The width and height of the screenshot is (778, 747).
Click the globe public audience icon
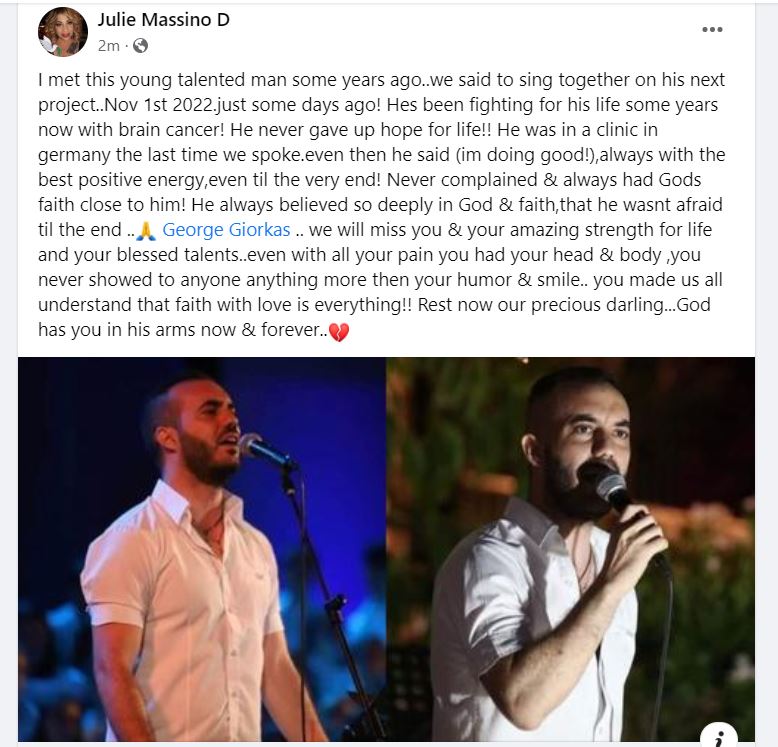140,46
